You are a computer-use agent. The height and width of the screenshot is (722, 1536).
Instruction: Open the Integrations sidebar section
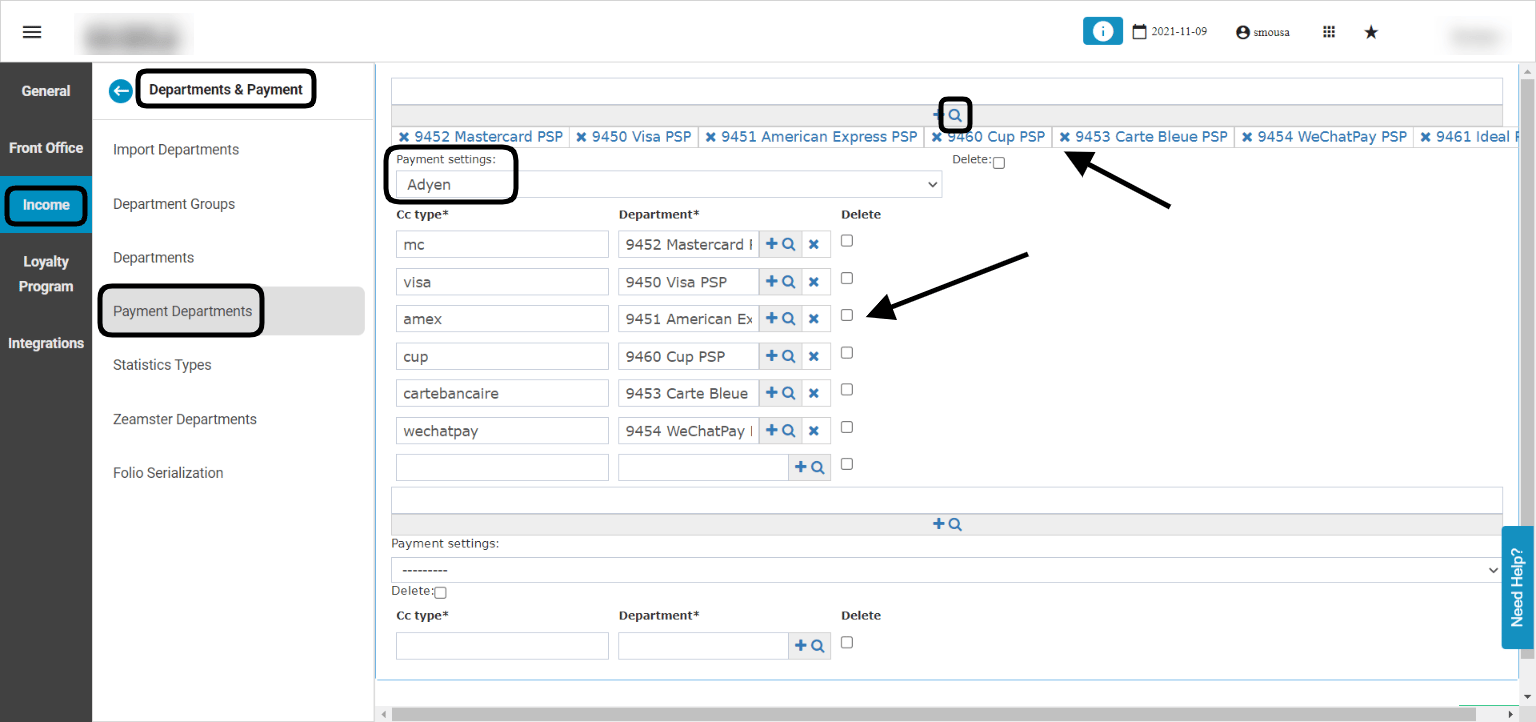click(x=46, y=343)
